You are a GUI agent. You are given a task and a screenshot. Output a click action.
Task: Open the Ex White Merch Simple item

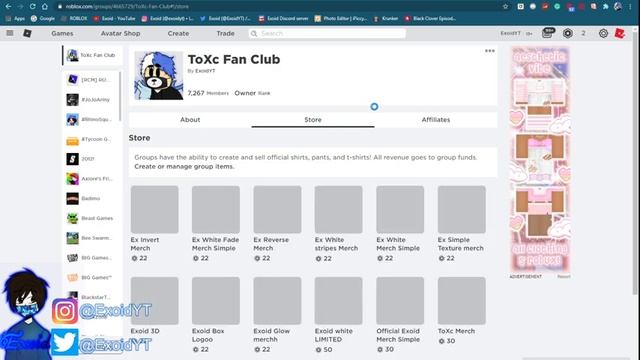point(400,224)
